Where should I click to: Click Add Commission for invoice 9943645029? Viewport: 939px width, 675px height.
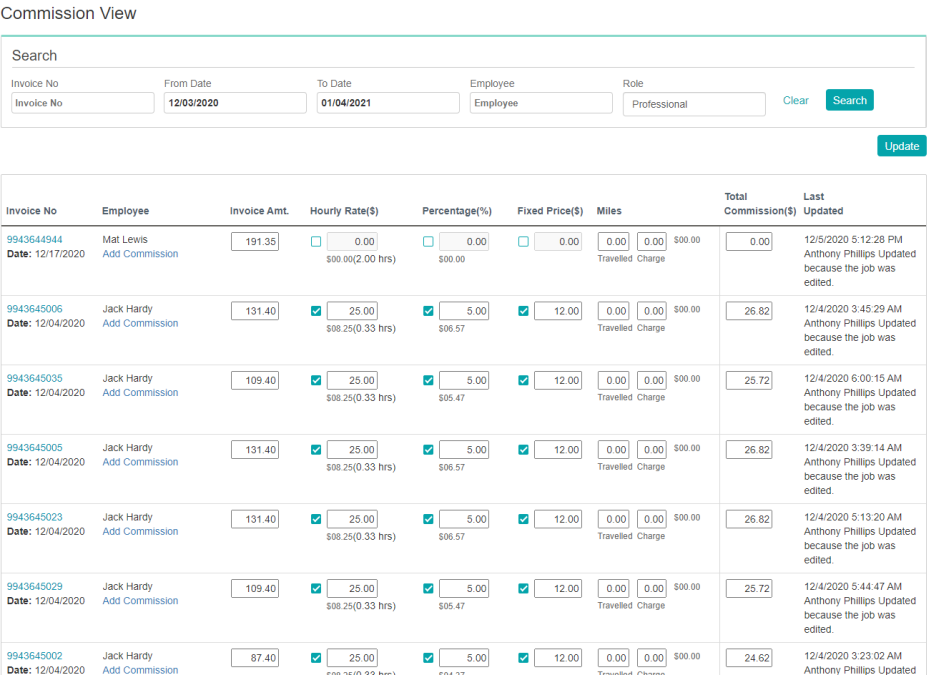pos(140,601)
